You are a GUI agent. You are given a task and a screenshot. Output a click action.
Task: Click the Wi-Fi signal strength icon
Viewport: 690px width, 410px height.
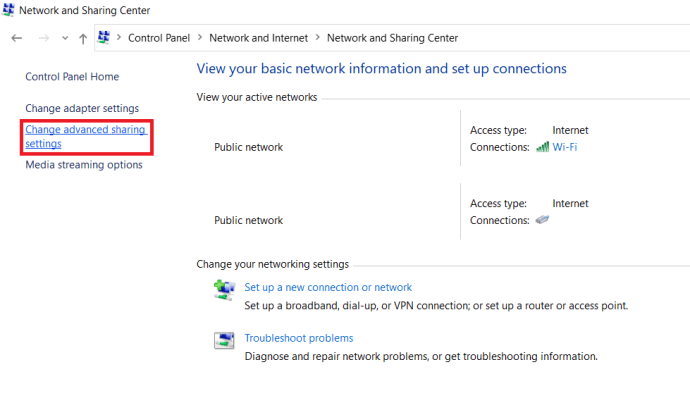(x=542, y=147)
